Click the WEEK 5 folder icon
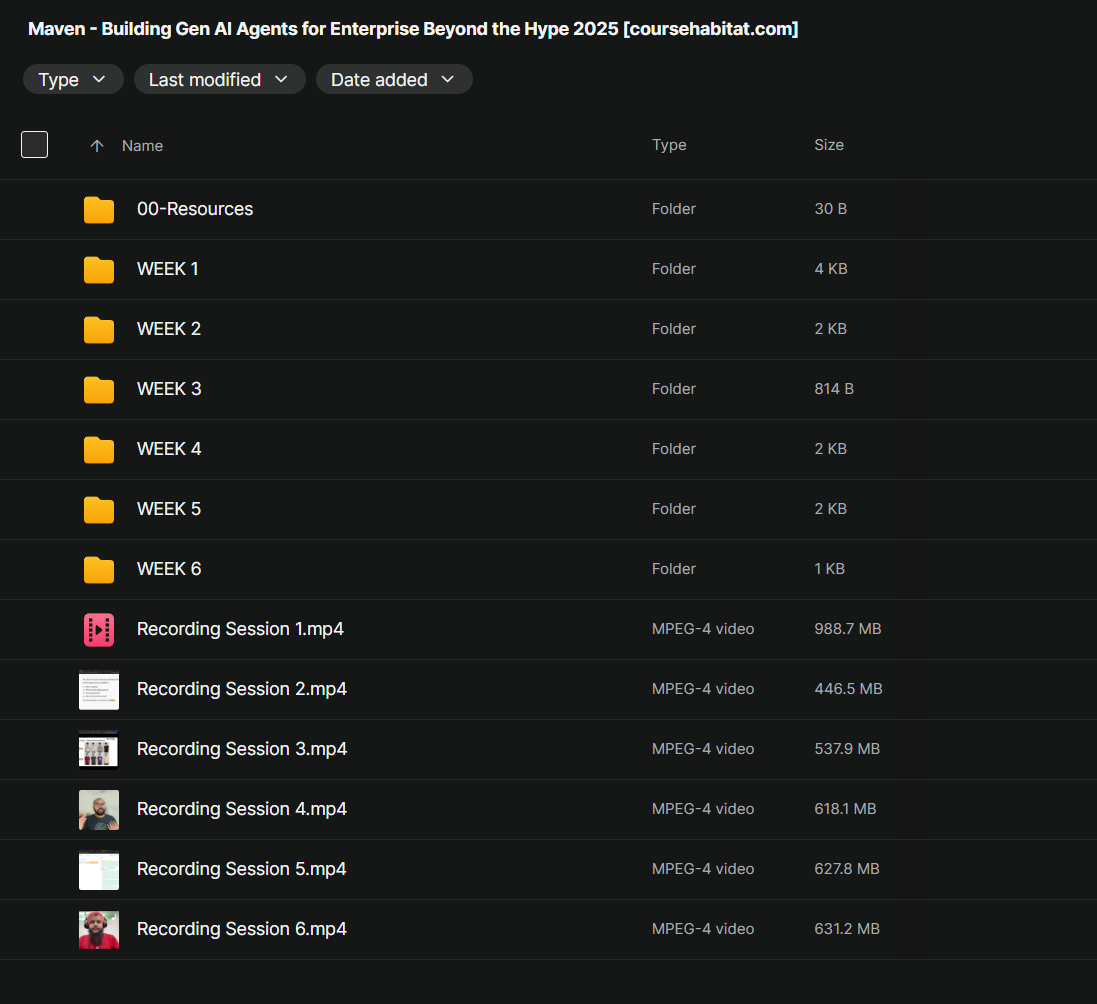Viewport: 1097px width, 1004px height. point(99,510)
